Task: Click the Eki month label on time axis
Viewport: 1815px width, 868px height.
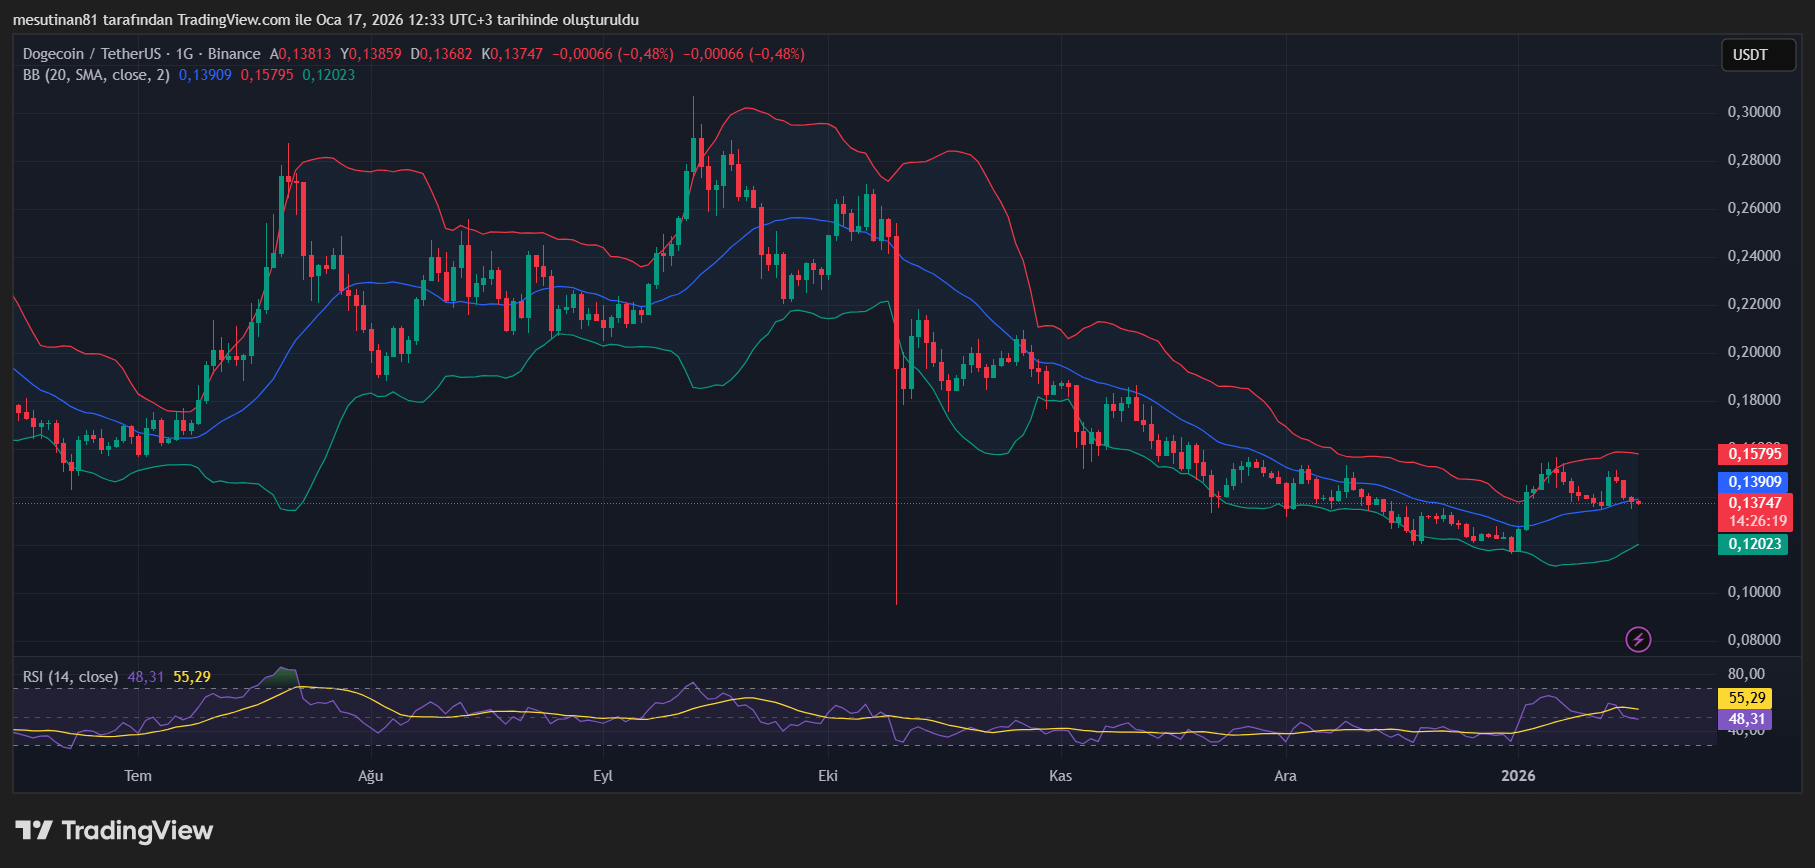Action: pyautogui.click(x=828, y=776)
